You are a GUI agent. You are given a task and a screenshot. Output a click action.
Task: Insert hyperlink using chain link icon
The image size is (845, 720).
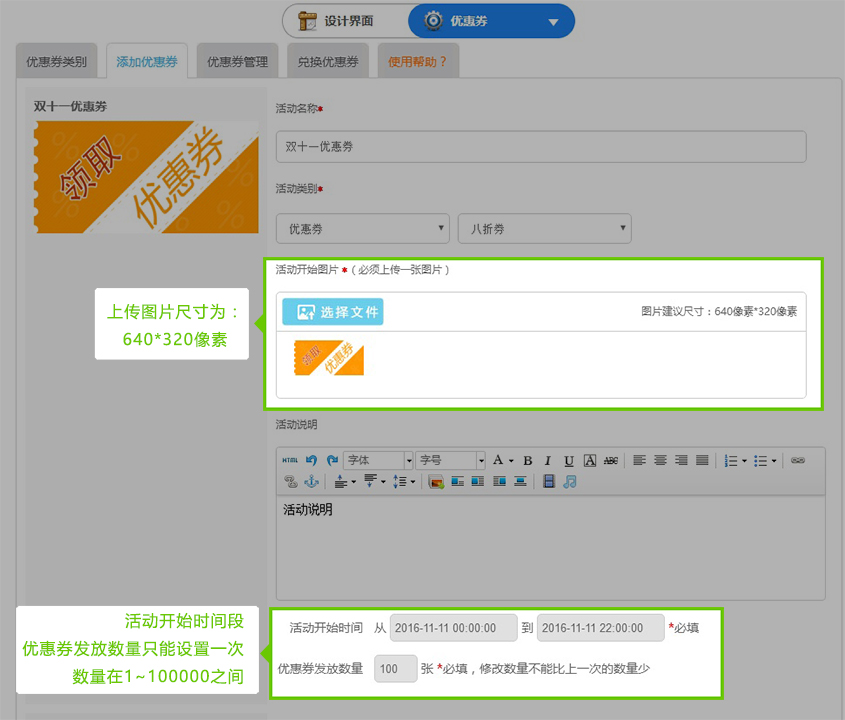click(x=798, y=461)
